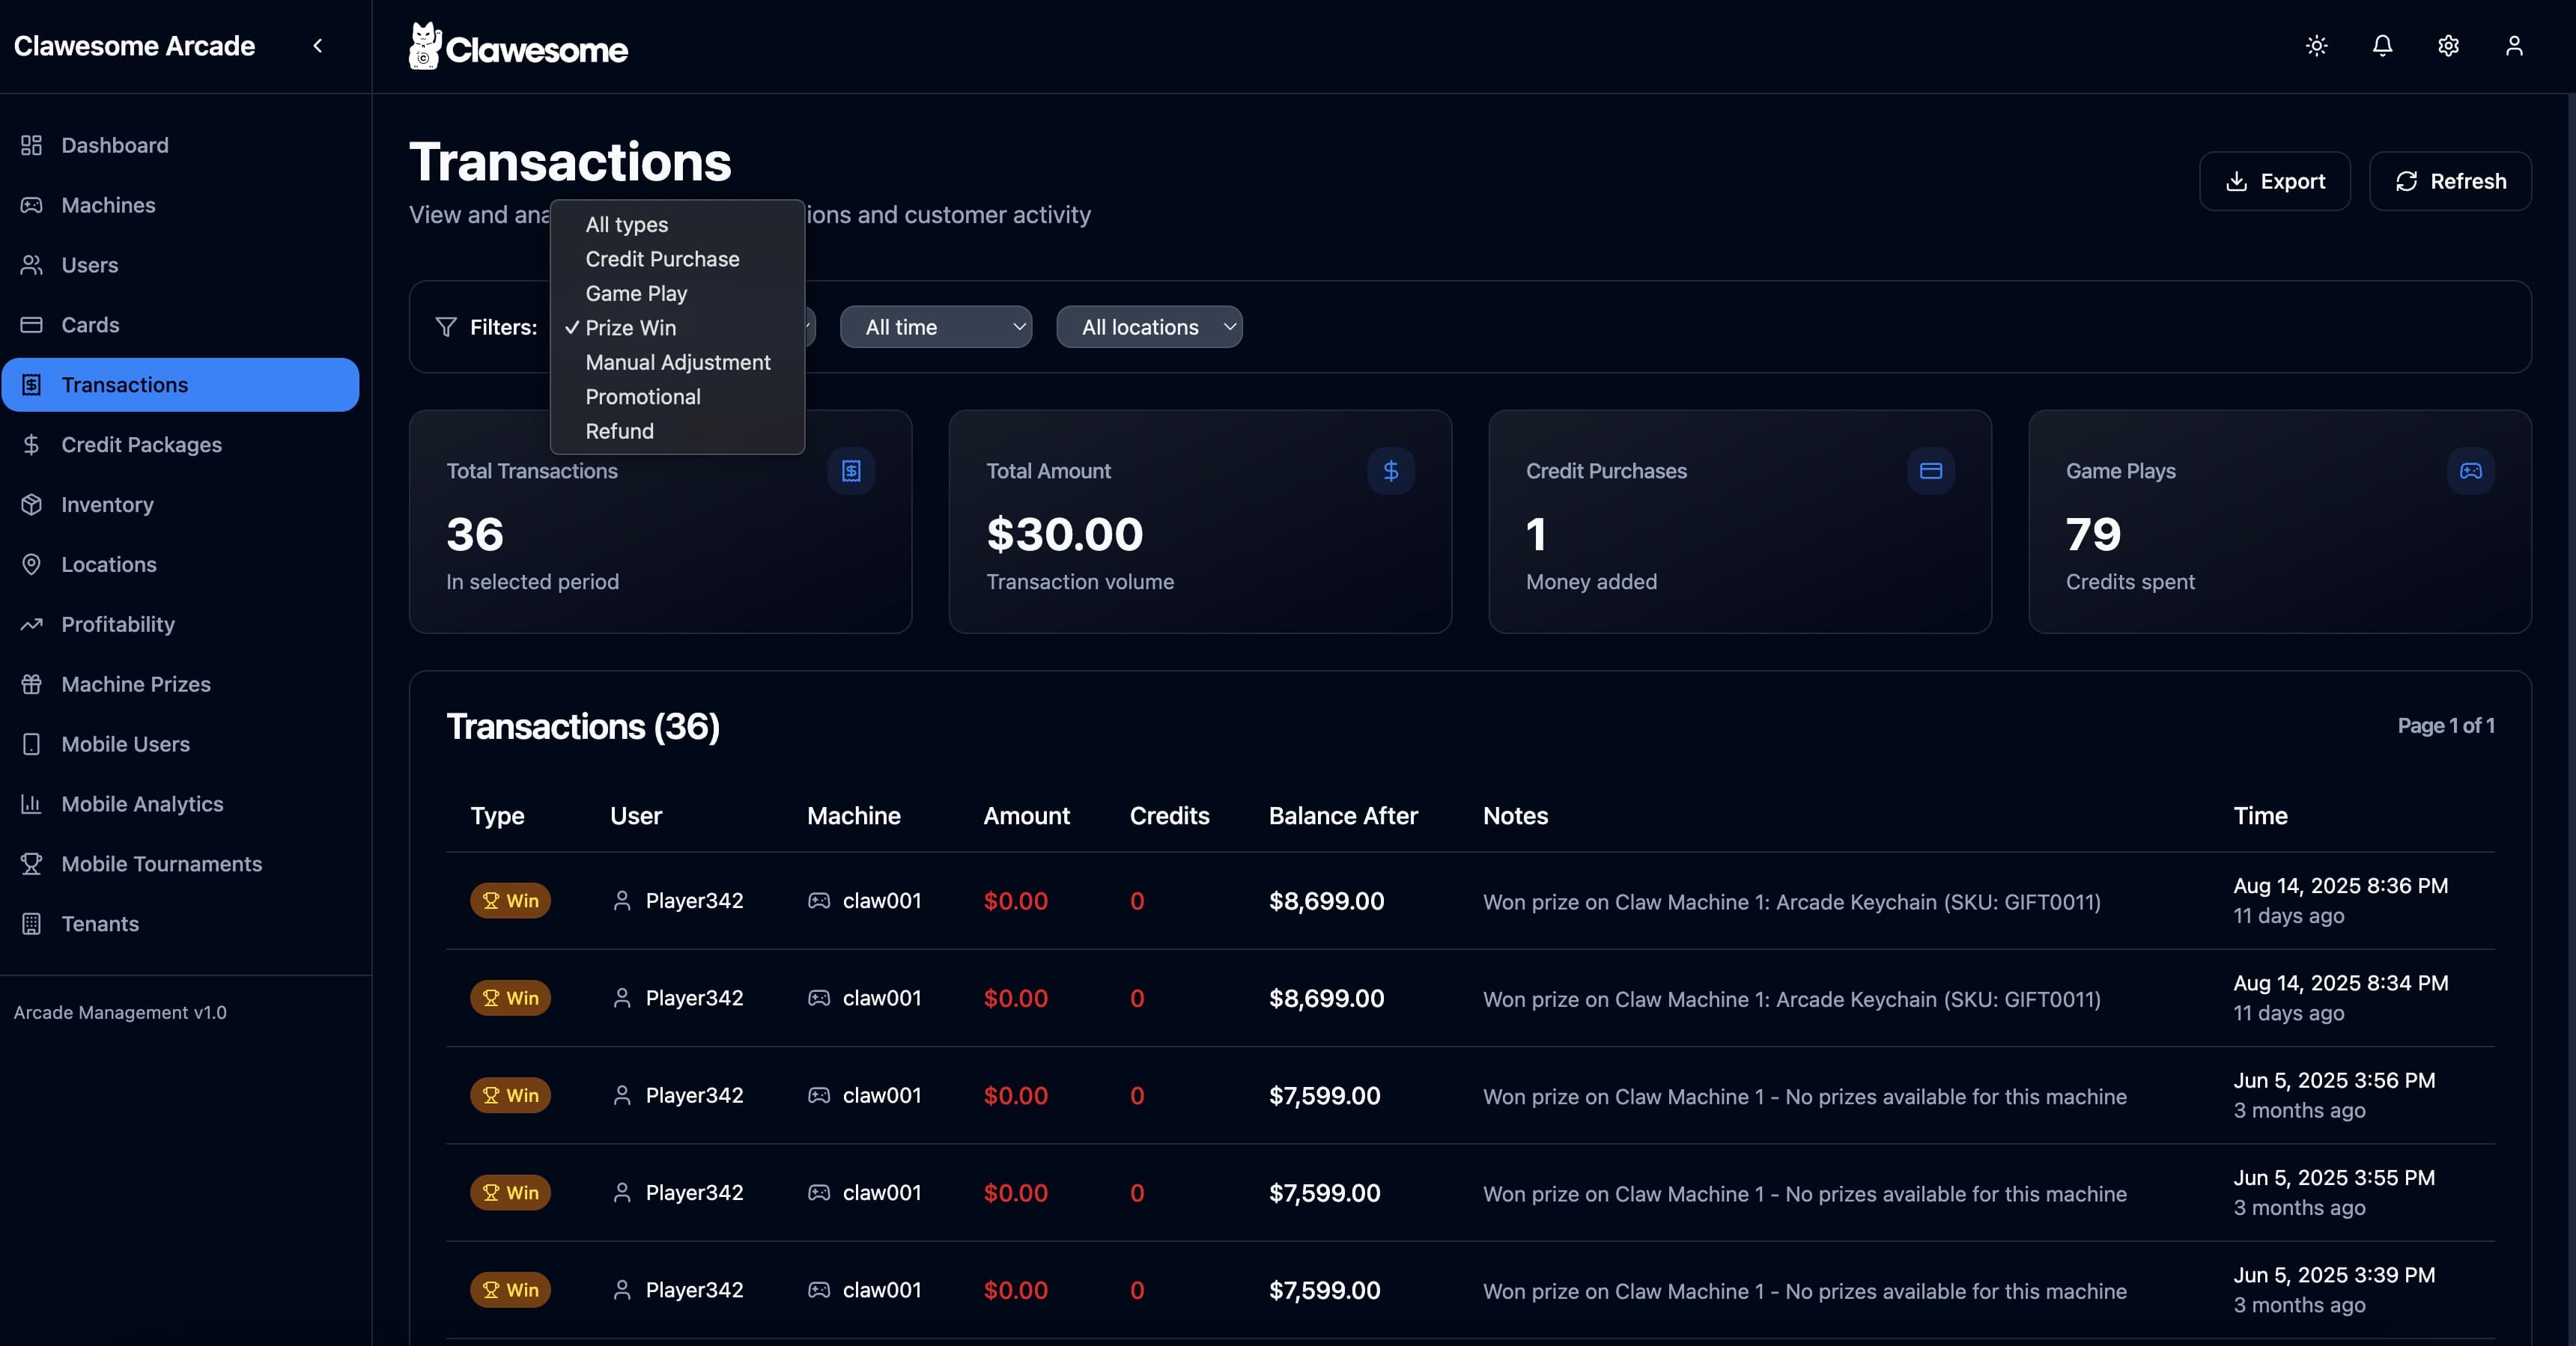Open Locations page
Screen dimensions: 2576x1346
click(180, 565)
